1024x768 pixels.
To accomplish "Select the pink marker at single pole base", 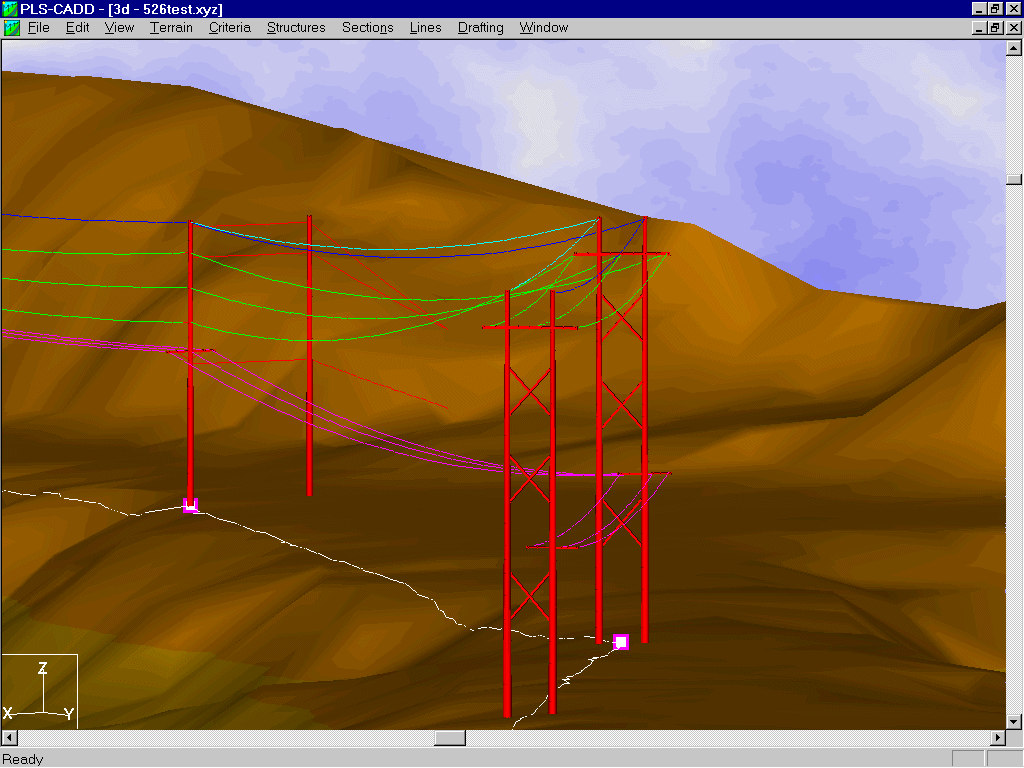I will (x=190, y=506).
